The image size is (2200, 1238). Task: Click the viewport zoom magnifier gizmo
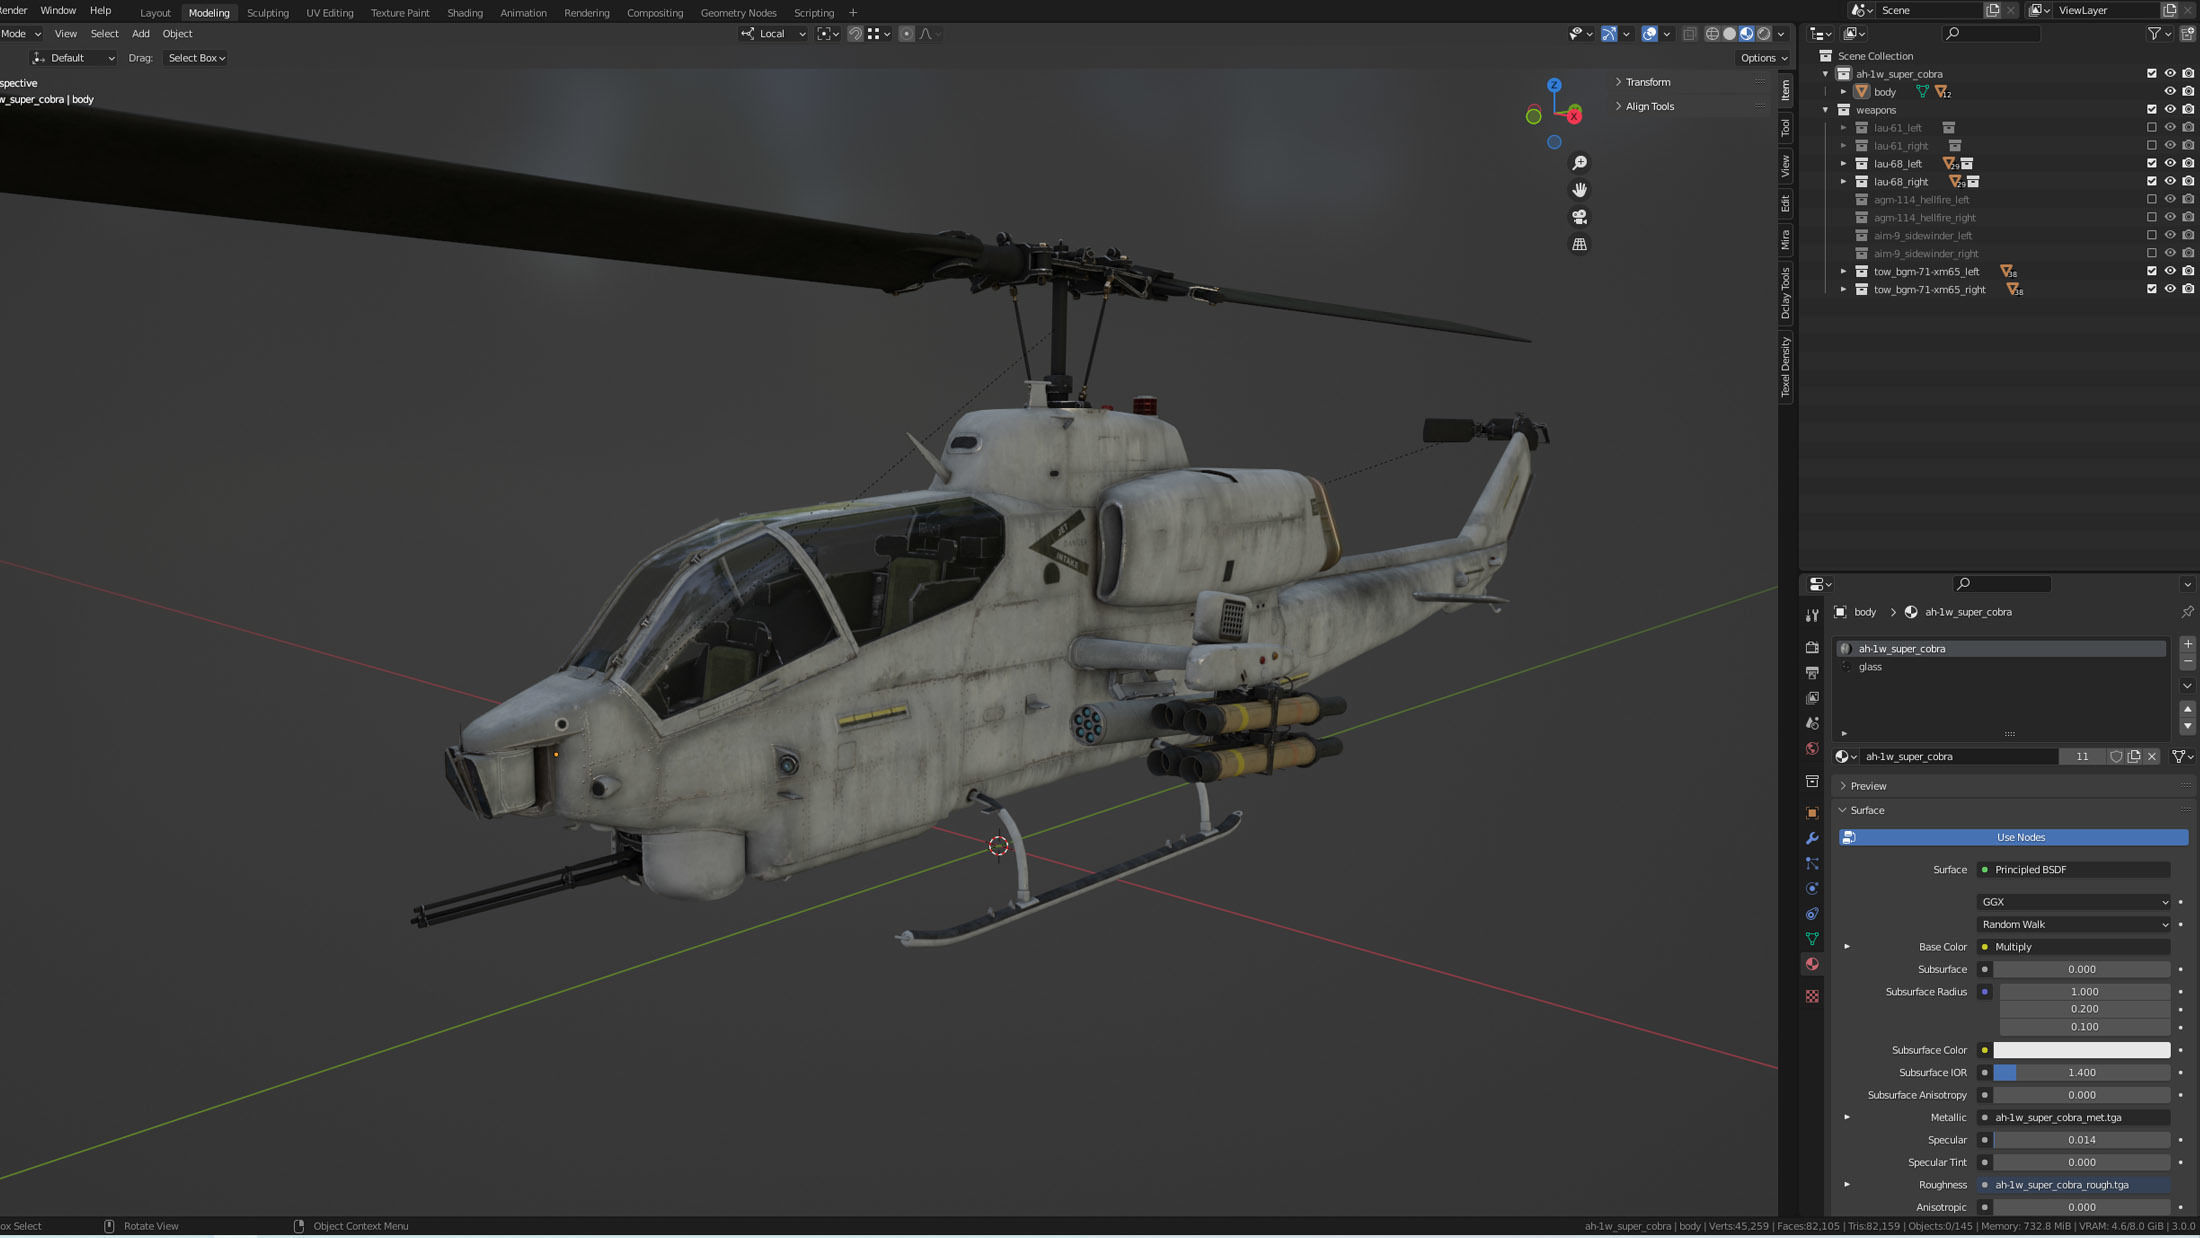[1579, 162]
